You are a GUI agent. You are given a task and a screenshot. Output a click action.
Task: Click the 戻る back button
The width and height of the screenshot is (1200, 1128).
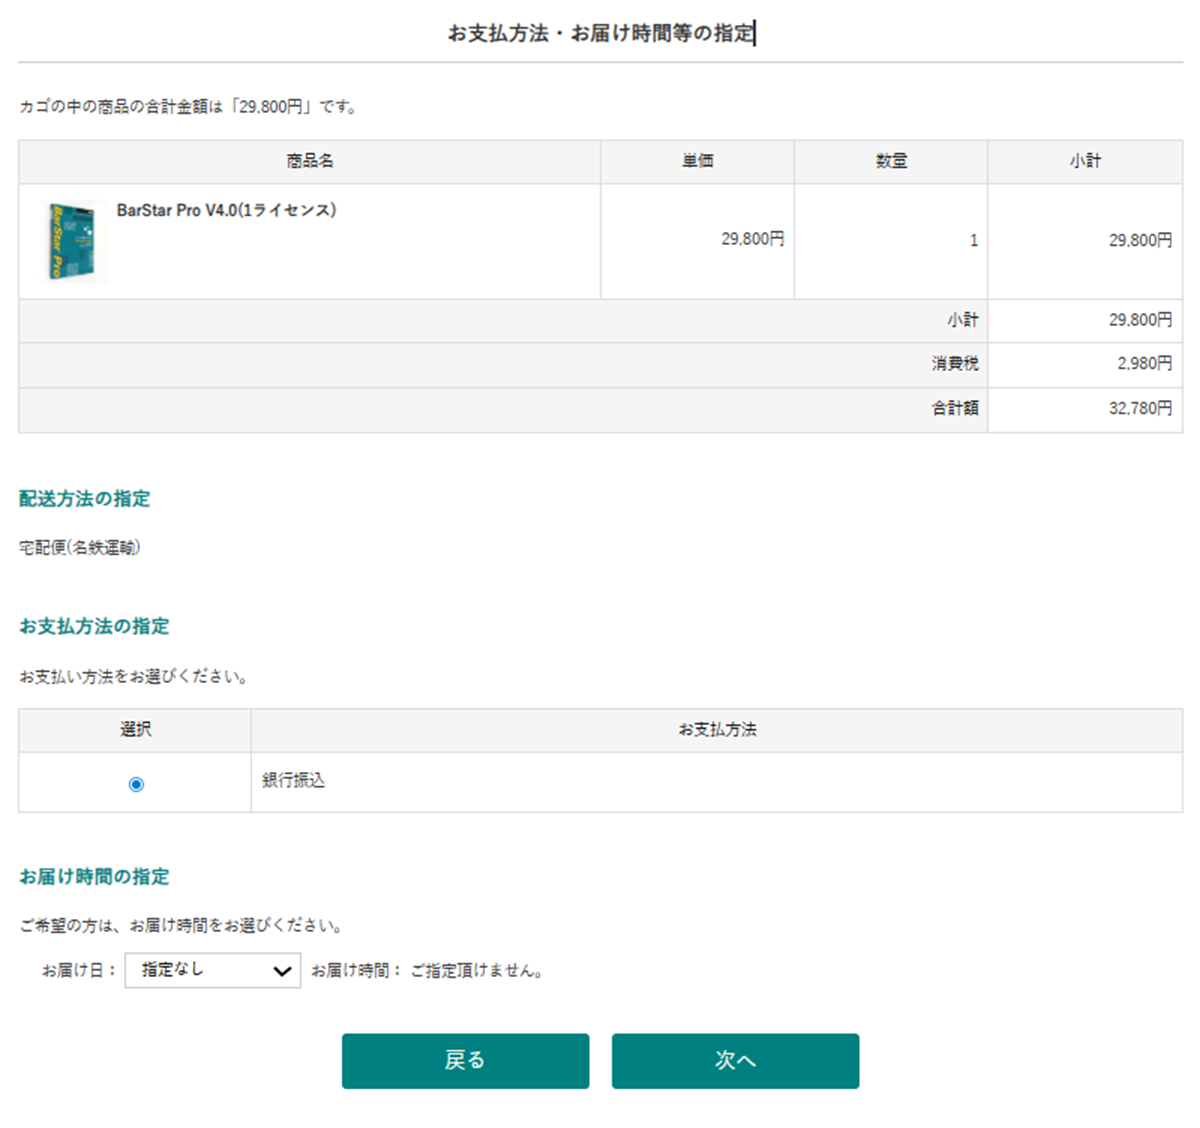click(465, 1060)
